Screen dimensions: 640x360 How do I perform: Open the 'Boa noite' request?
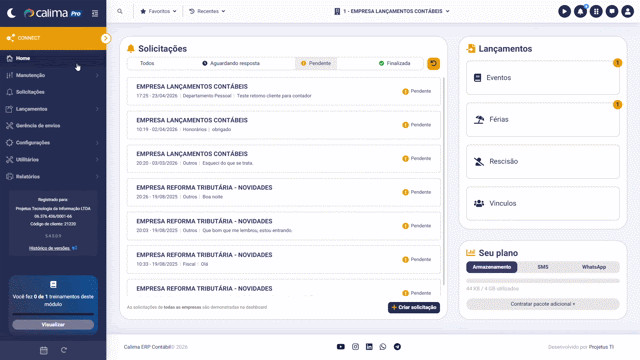coord(284,192)
